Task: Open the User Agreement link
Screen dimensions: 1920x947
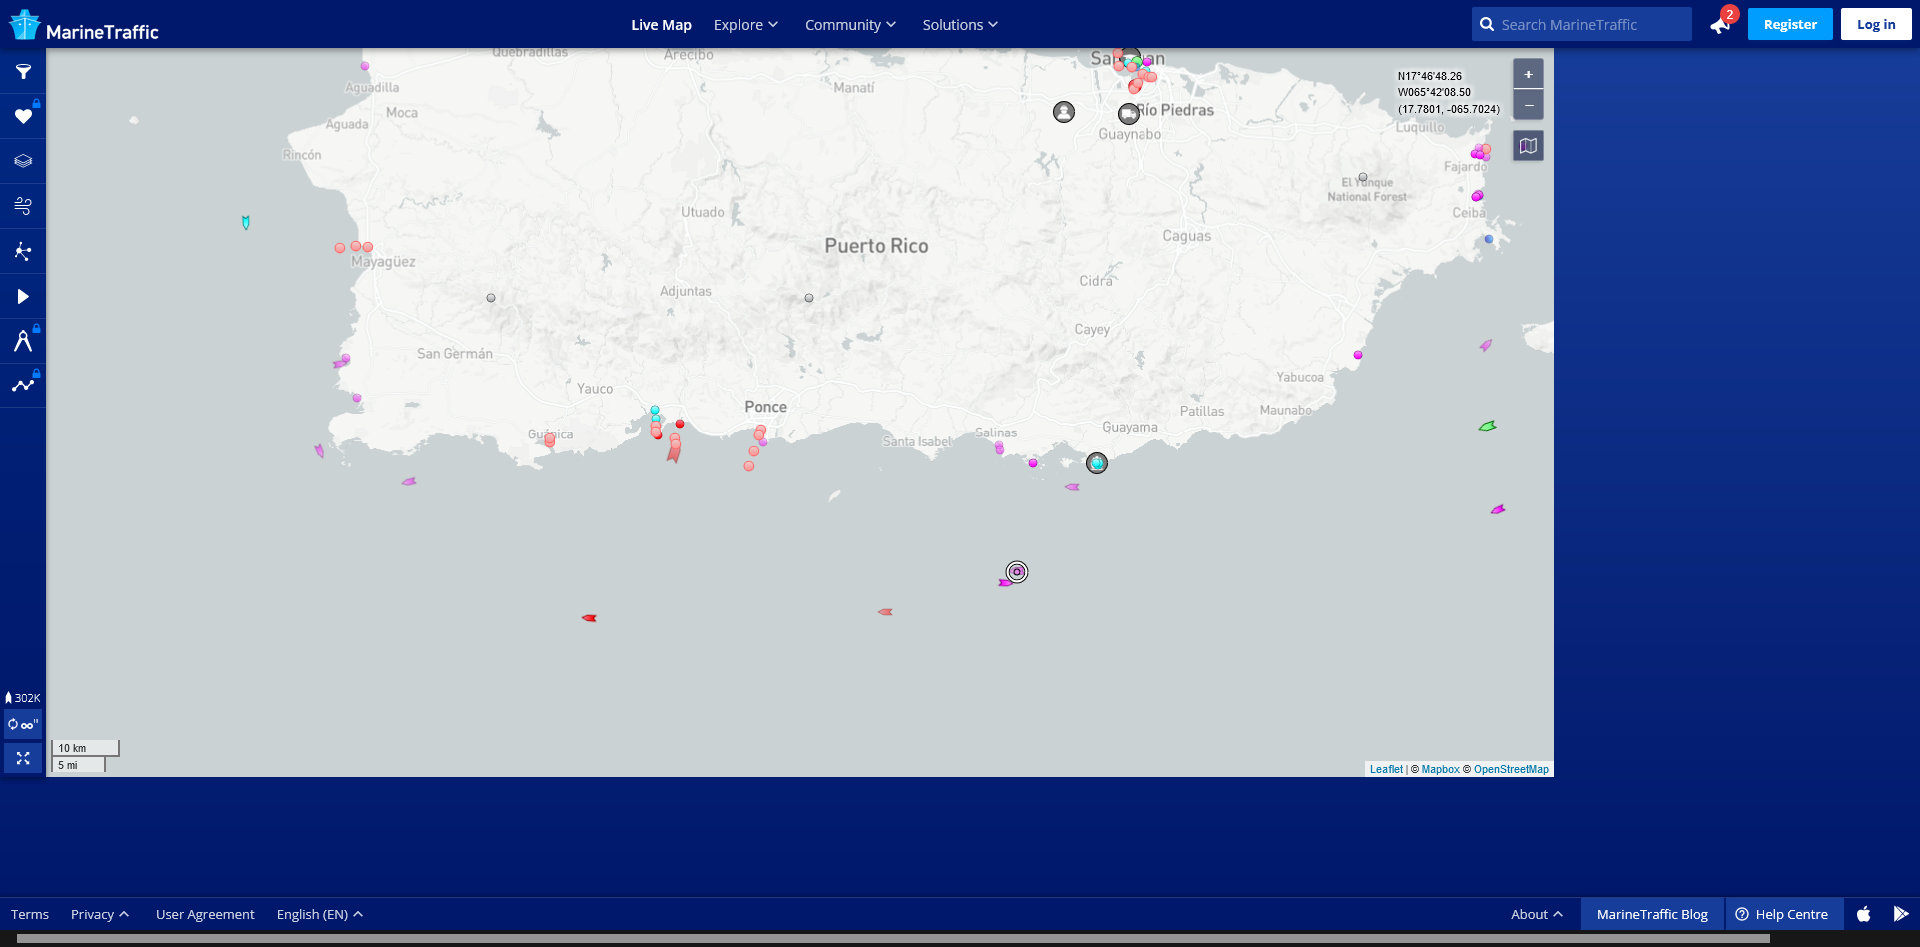Action: click(x=205, y=914)
